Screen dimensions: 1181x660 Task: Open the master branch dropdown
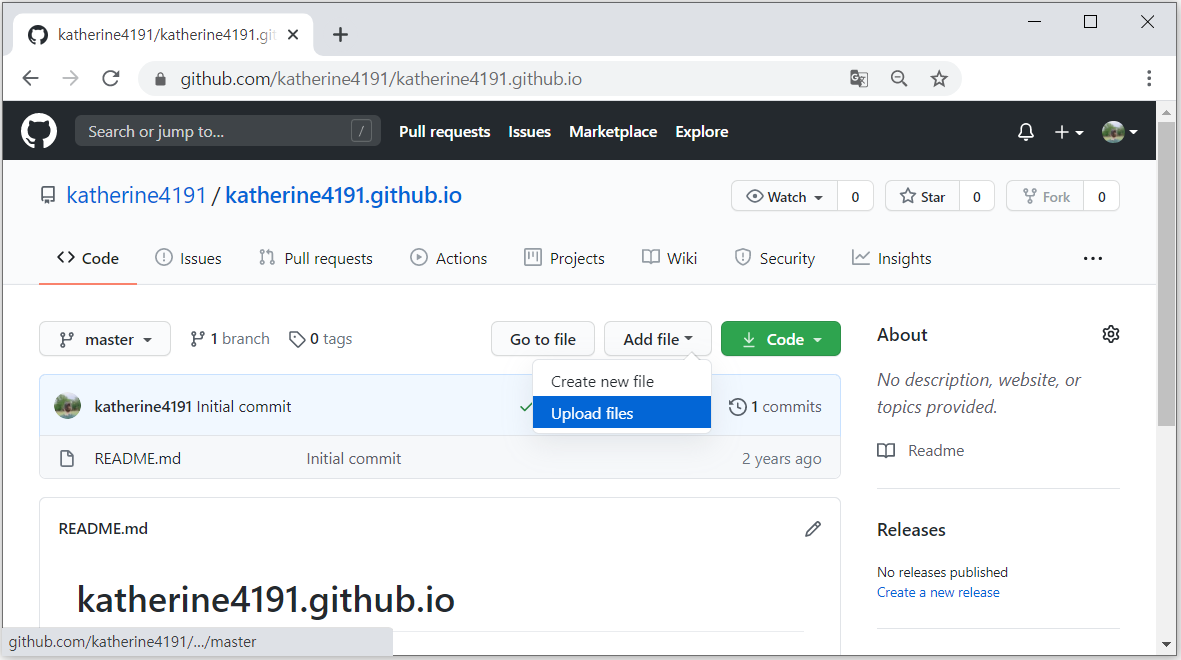tap(105, 339)
